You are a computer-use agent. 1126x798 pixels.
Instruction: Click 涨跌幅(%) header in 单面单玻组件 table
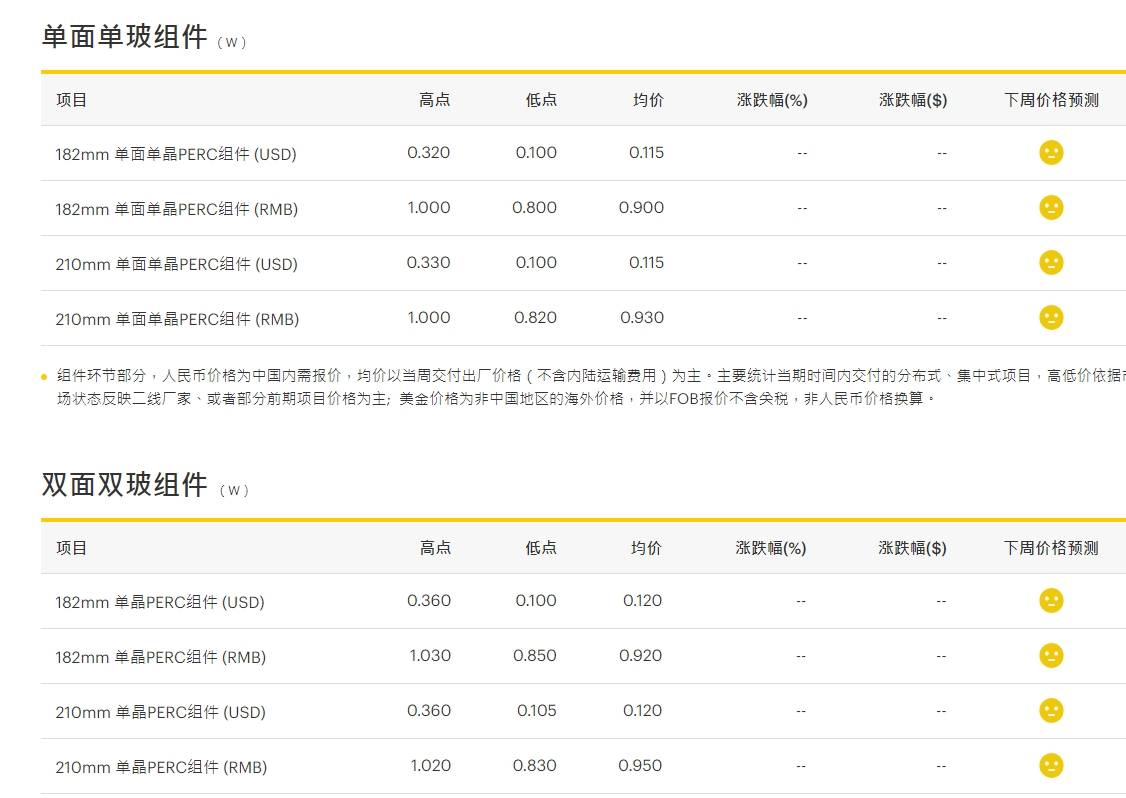(x=772, y=100)
